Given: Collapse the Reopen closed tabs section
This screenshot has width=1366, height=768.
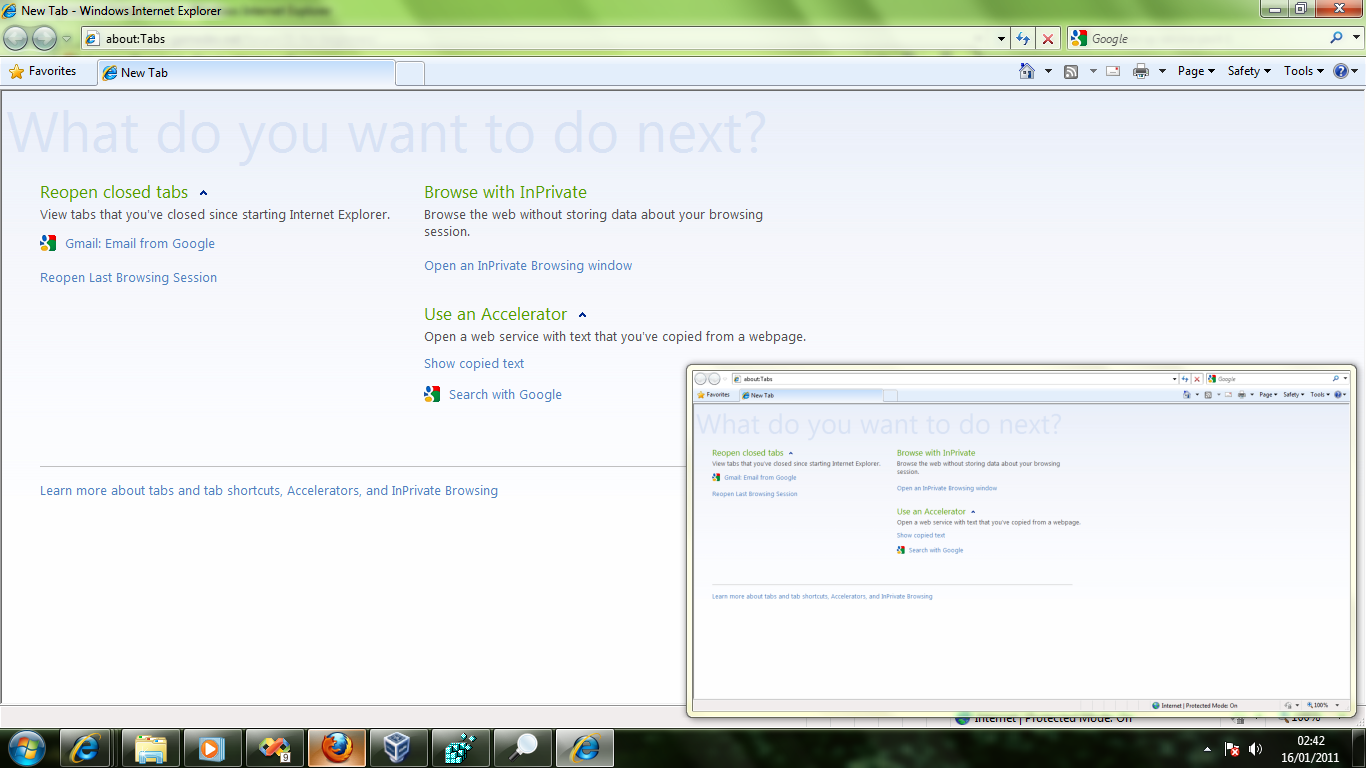Looking at the screenshot, I should (x=203, y=193).
